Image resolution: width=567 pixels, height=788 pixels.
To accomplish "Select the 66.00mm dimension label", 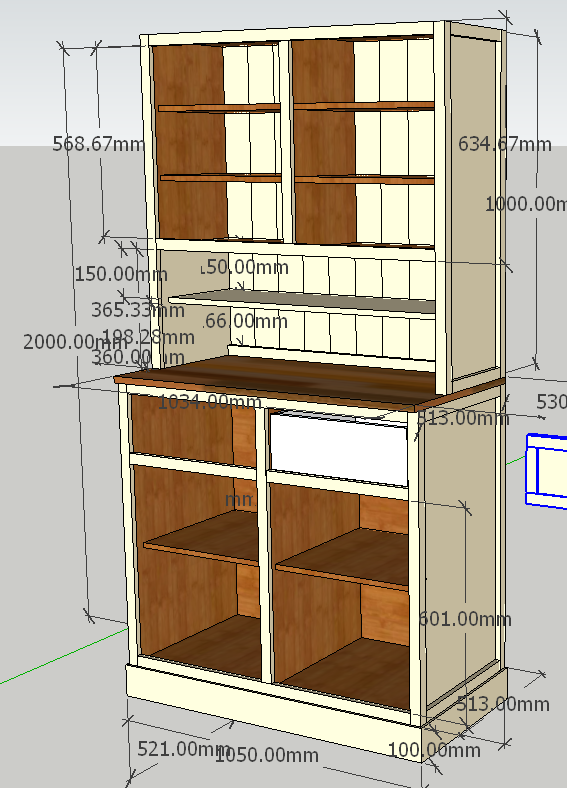I will [247, 321].
